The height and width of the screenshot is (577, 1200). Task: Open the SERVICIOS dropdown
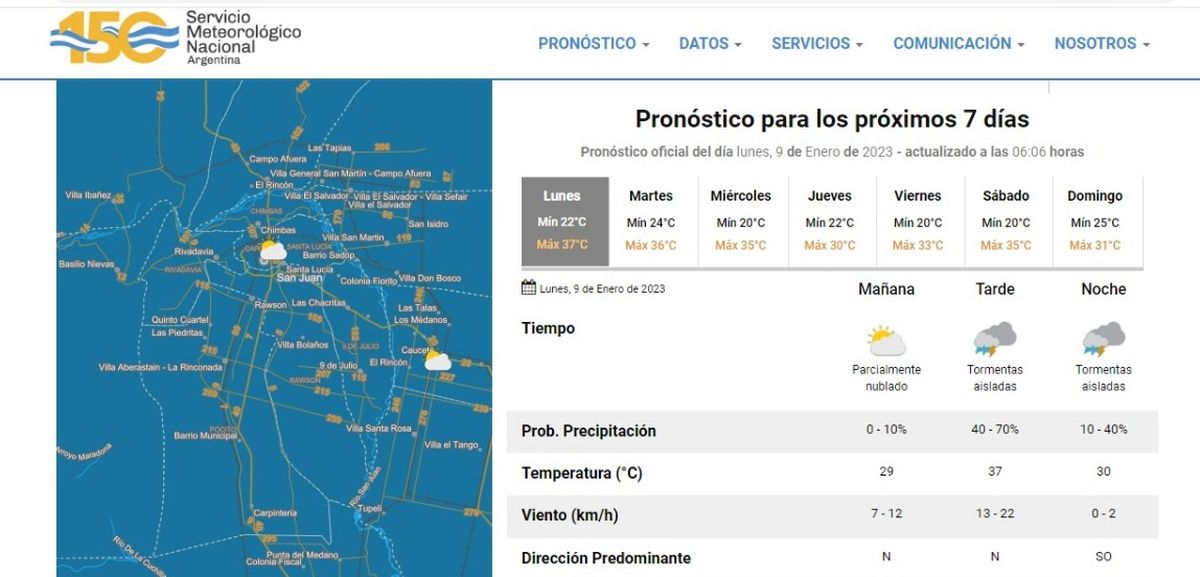817,44
